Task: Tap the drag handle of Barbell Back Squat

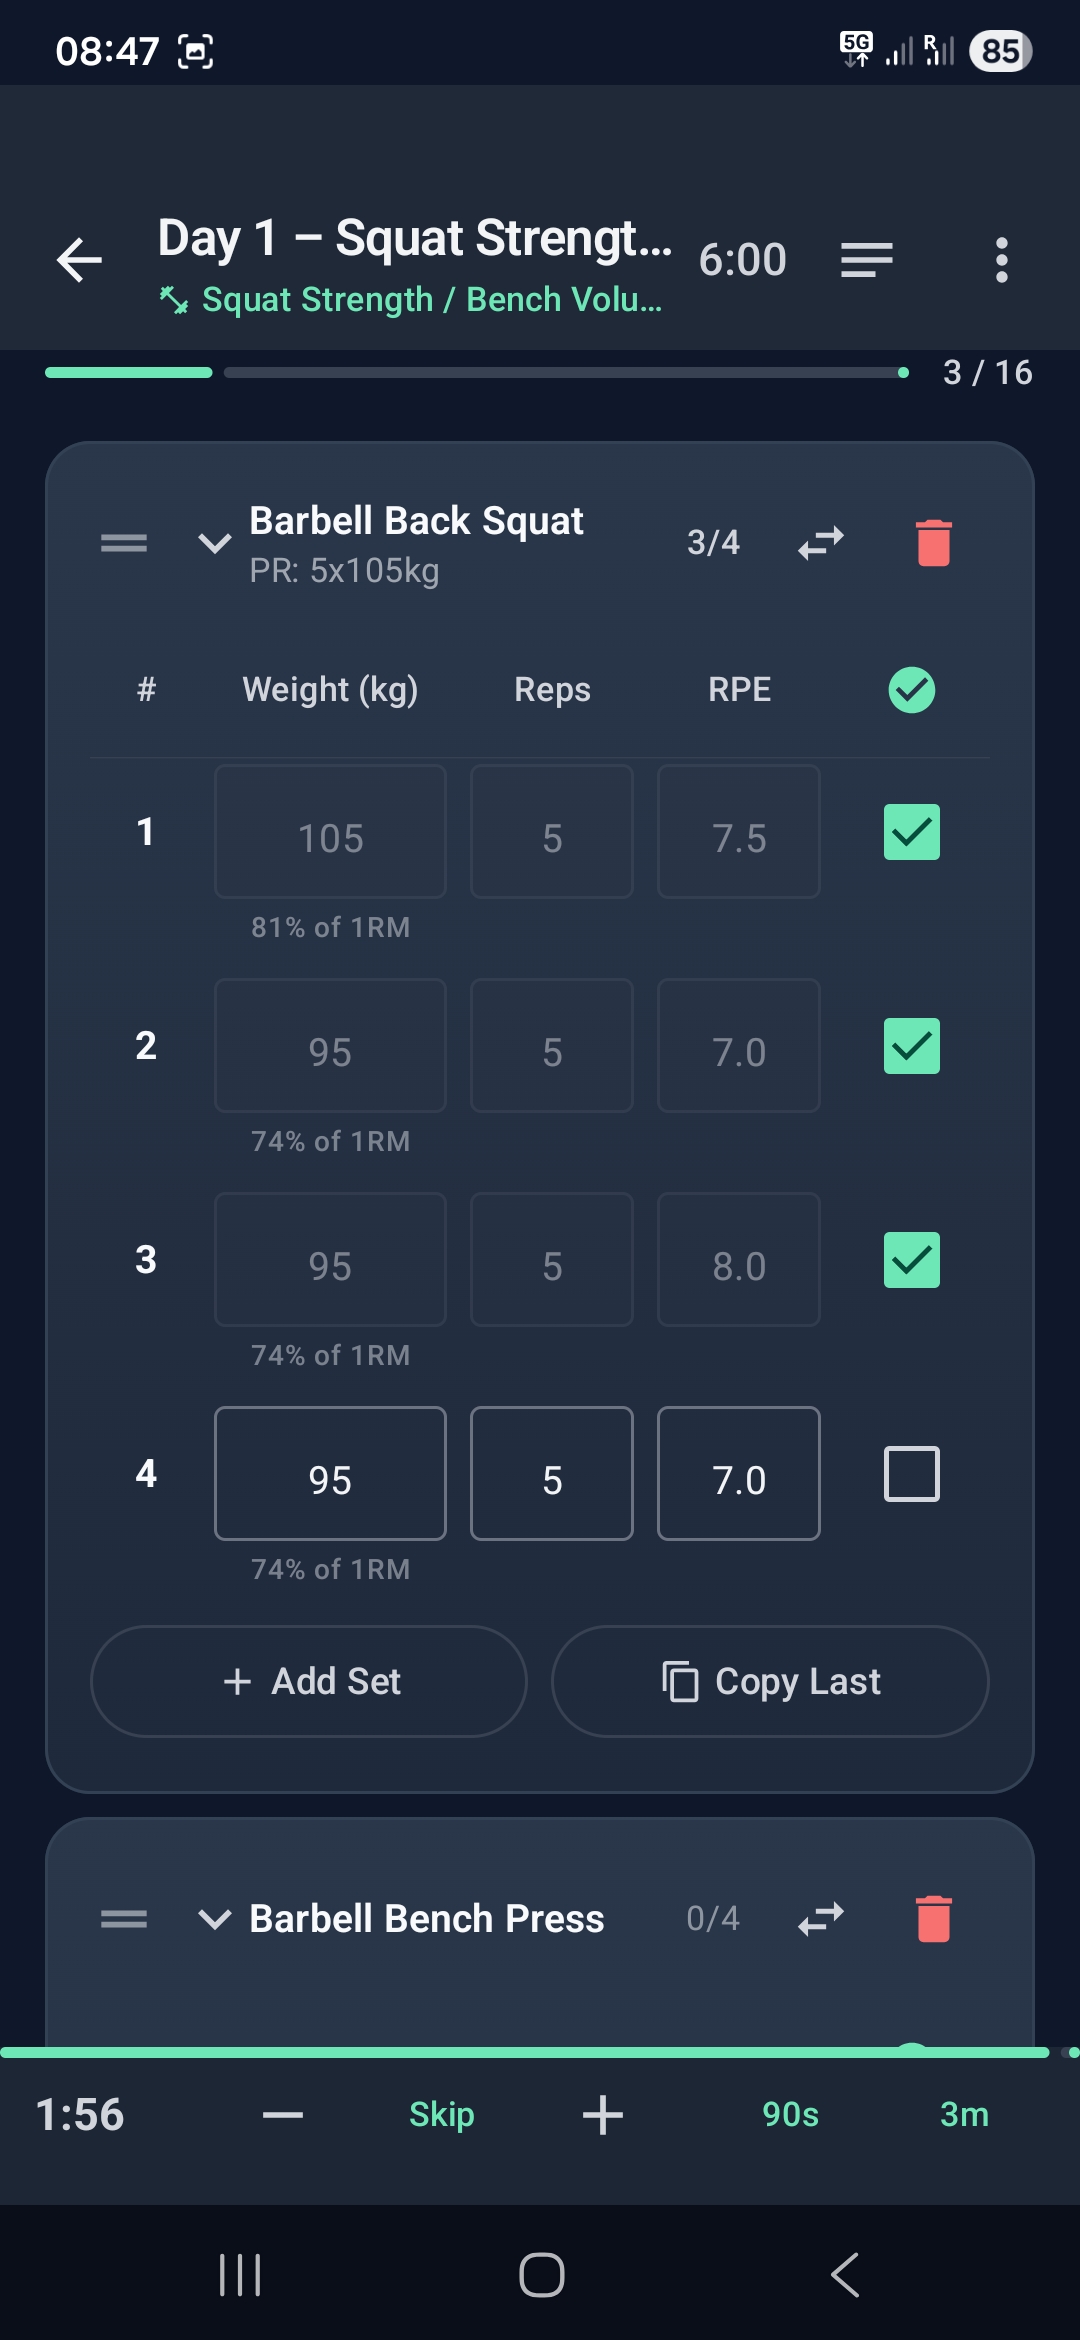Action: tap(123, 542)
